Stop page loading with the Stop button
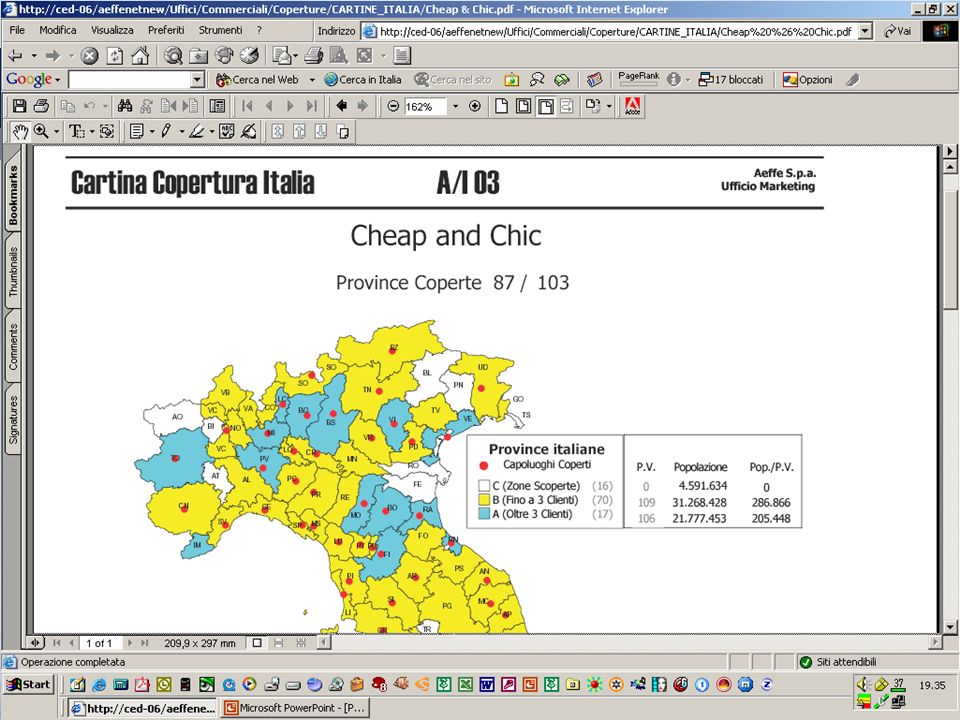960x720 pixels. (x=89, y=56)
